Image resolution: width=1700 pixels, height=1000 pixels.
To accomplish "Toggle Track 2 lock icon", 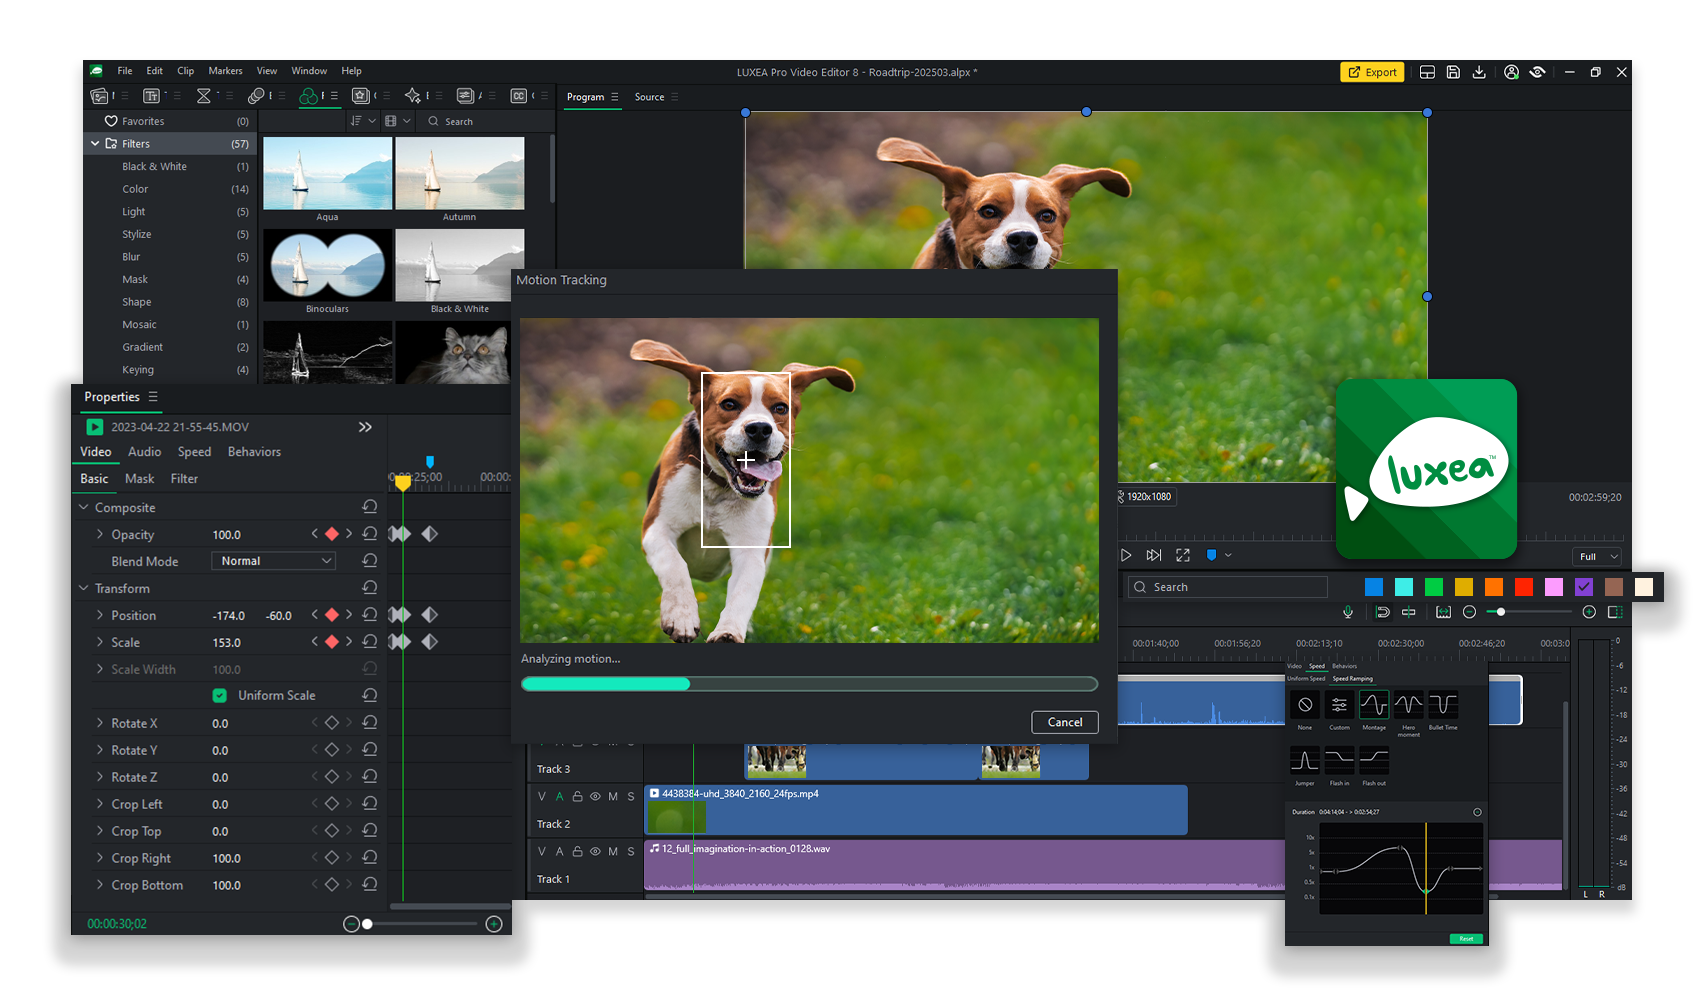I will (x=577, y=797).
